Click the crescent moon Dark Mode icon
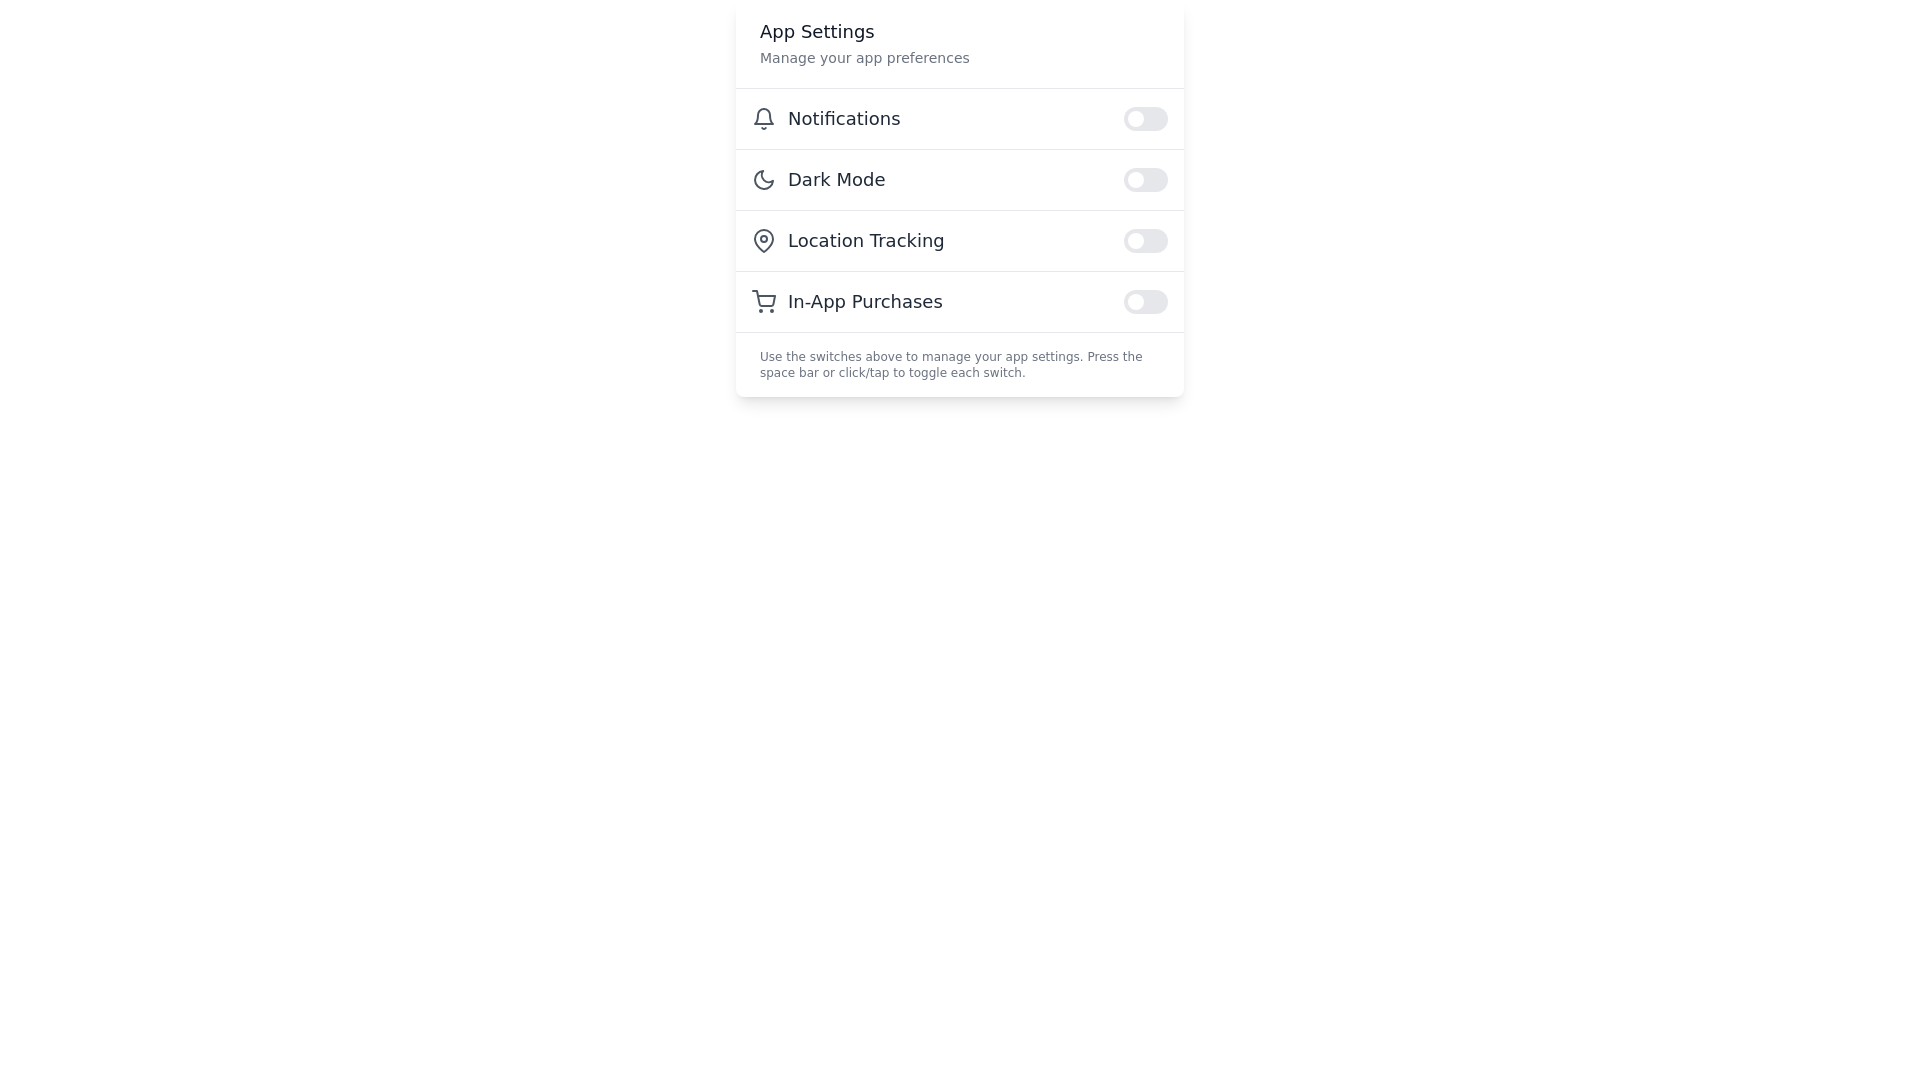 [764, 180]
